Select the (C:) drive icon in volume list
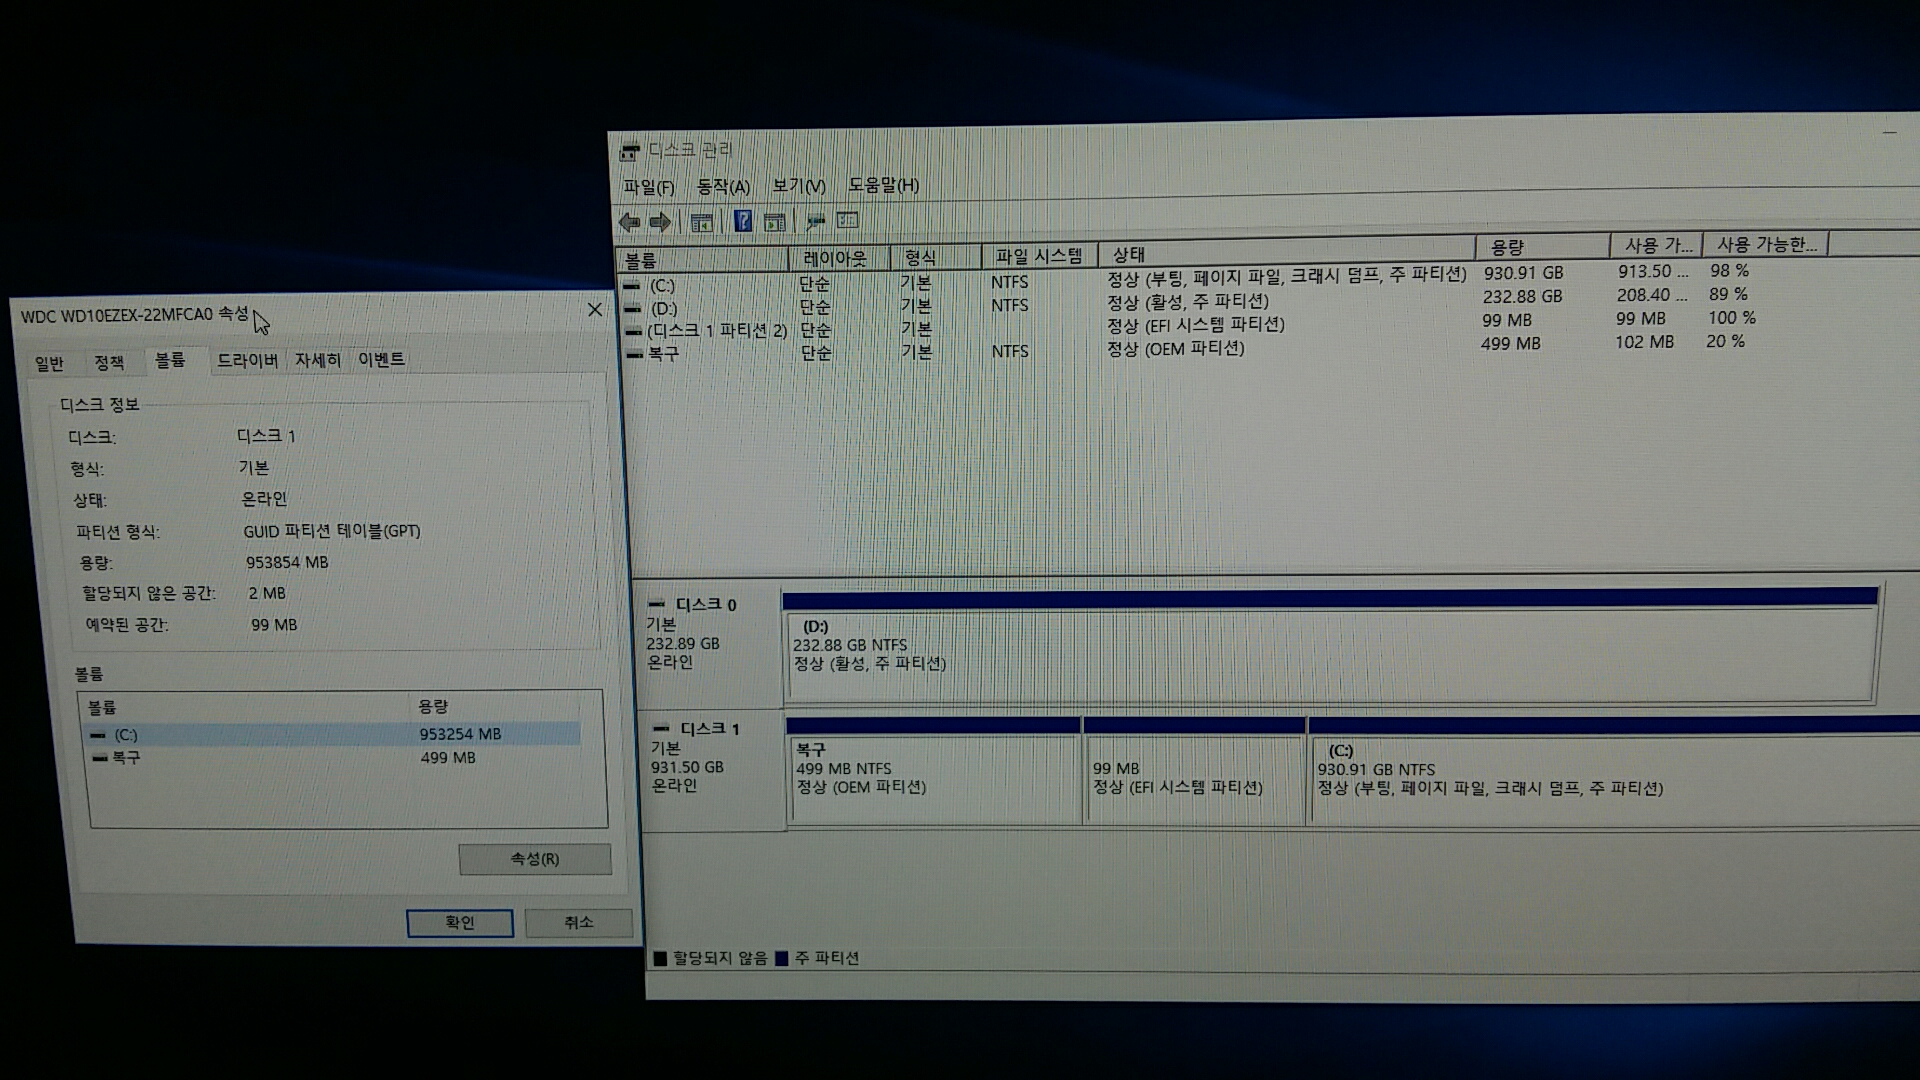1920x1080 pixels. (632, 286)
